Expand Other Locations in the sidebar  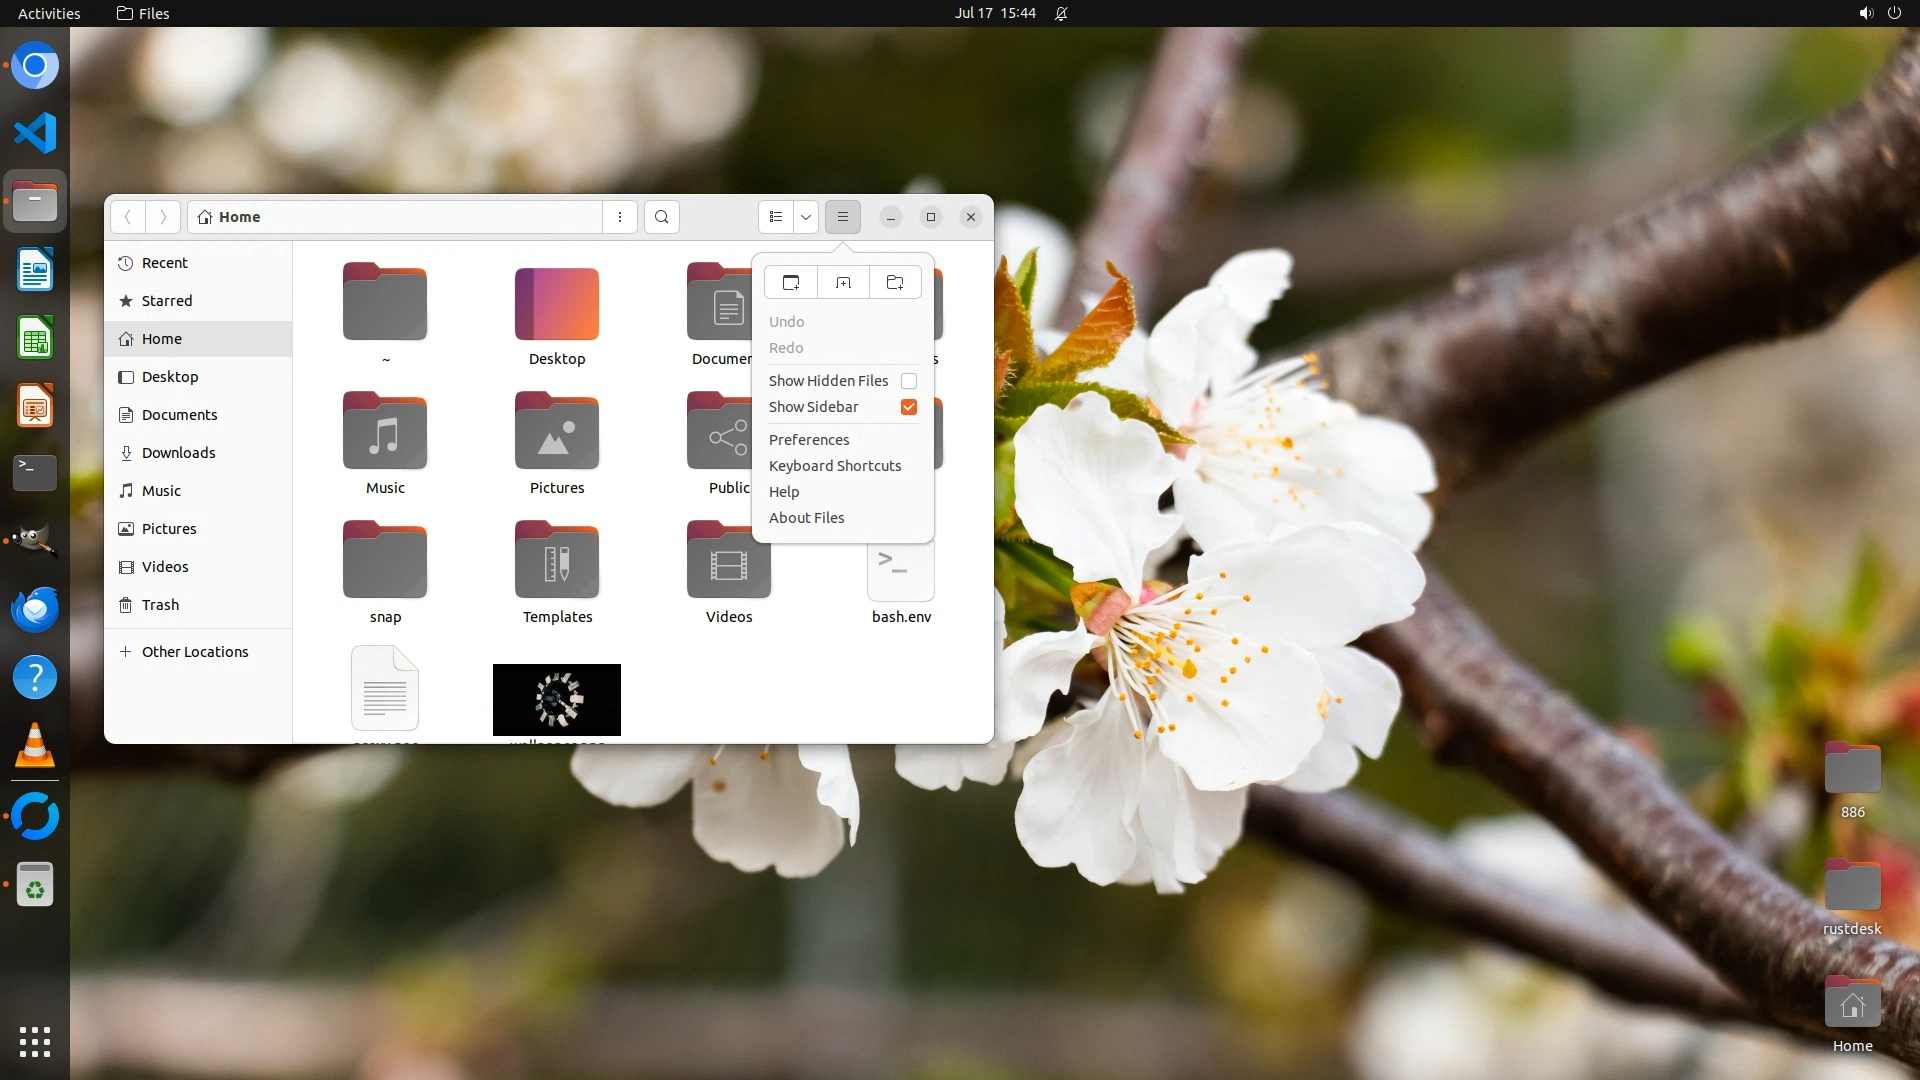[x=195, y=652]
